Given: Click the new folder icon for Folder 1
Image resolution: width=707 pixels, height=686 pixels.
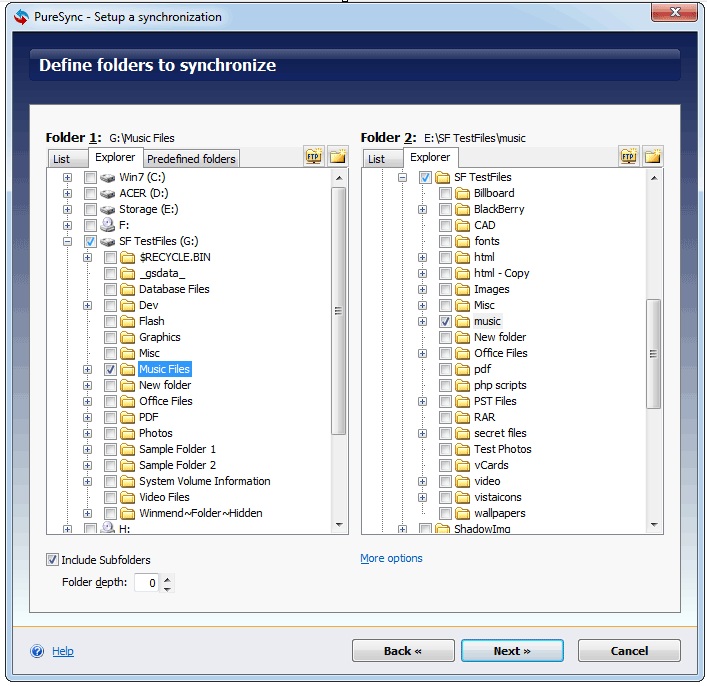Looking at the screenshot, I should 337,157.
